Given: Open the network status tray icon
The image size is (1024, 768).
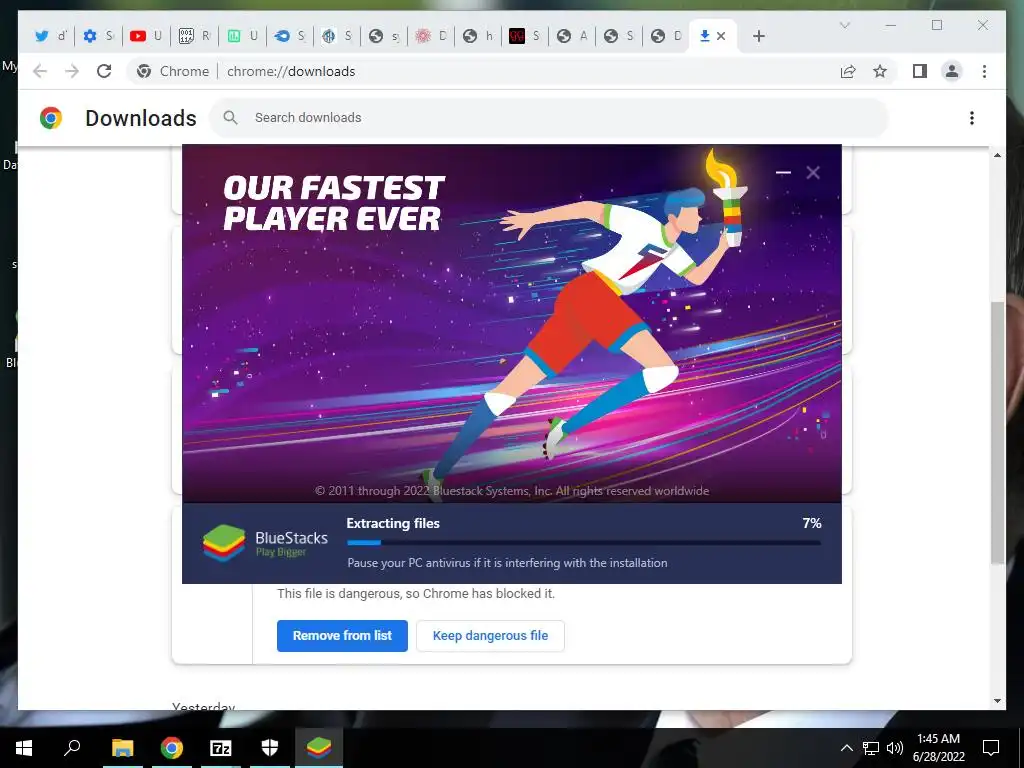Looking at the screenshot, I should pos(871,748).
